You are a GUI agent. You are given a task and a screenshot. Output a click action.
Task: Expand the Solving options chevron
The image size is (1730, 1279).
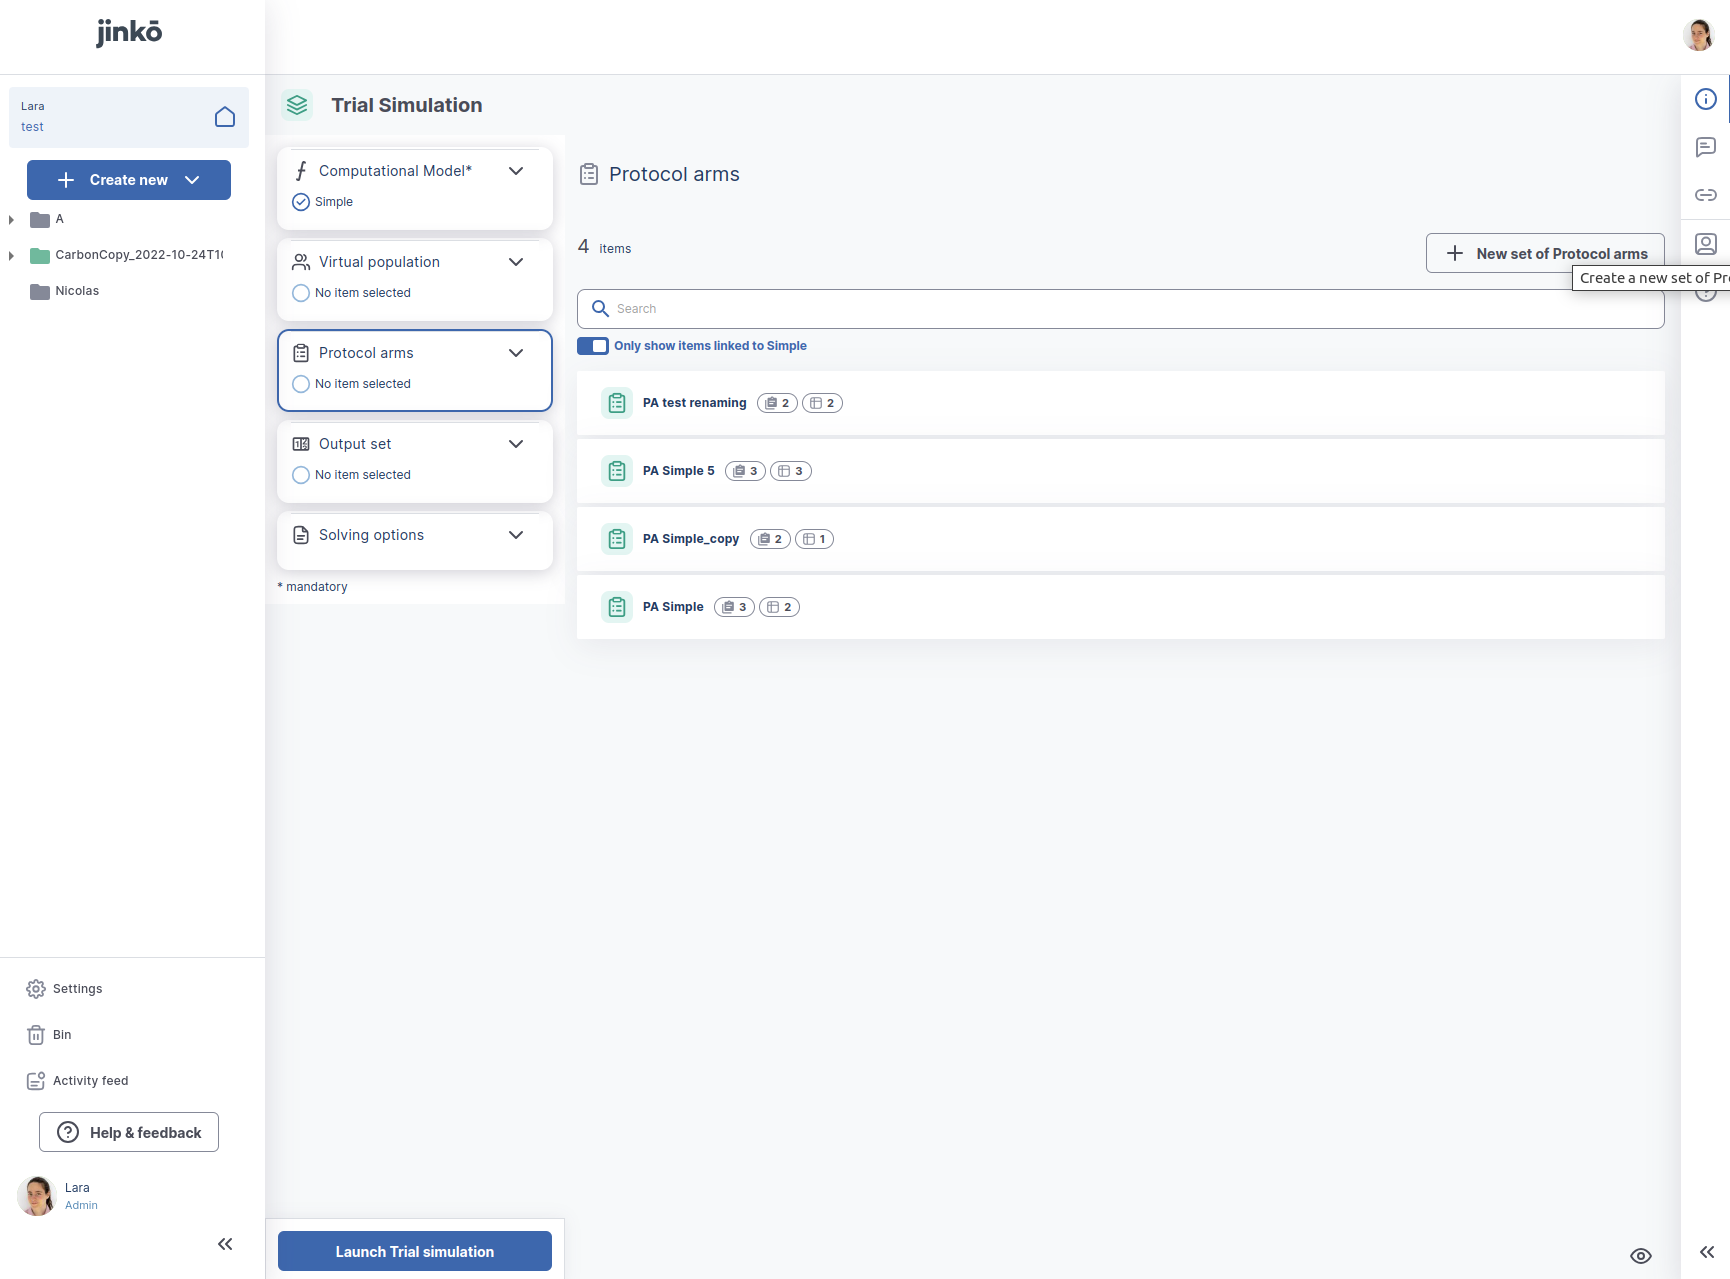pyautogui.click(x=516, y=535)
